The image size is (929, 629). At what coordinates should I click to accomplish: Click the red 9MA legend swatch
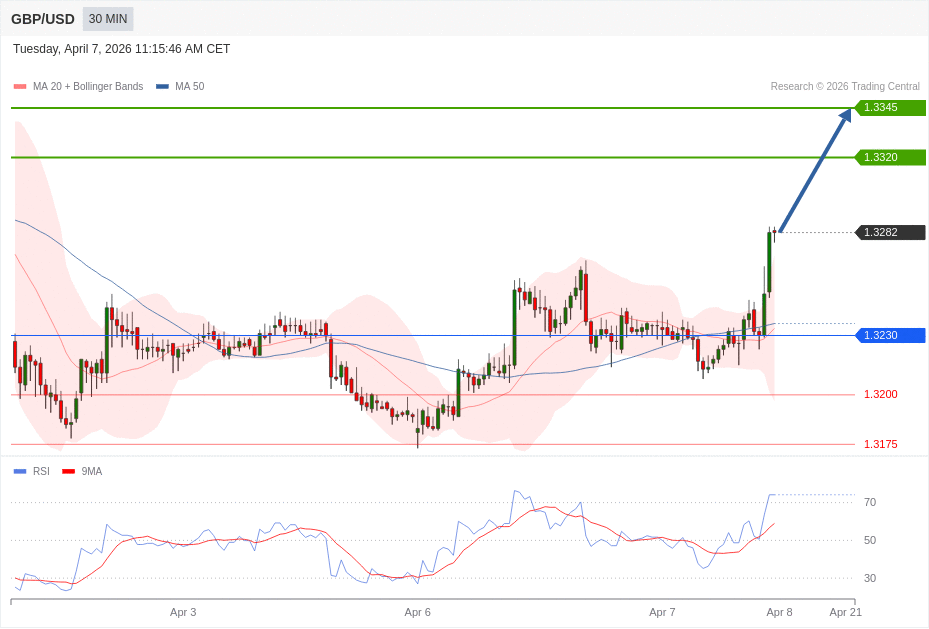coord(68,472)
